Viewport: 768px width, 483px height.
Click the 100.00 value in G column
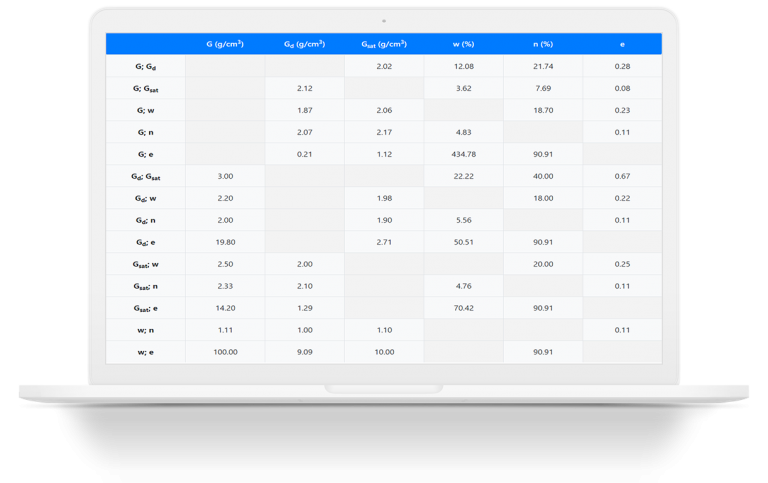click(x=224, y=352)
